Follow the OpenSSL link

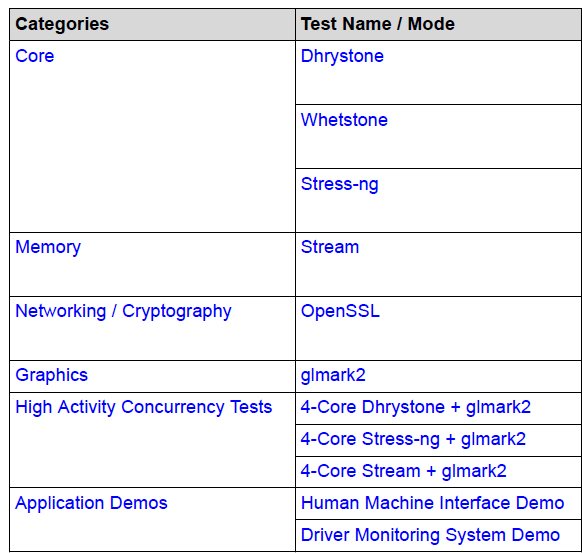pyautogui.click(x=340, y=311)
